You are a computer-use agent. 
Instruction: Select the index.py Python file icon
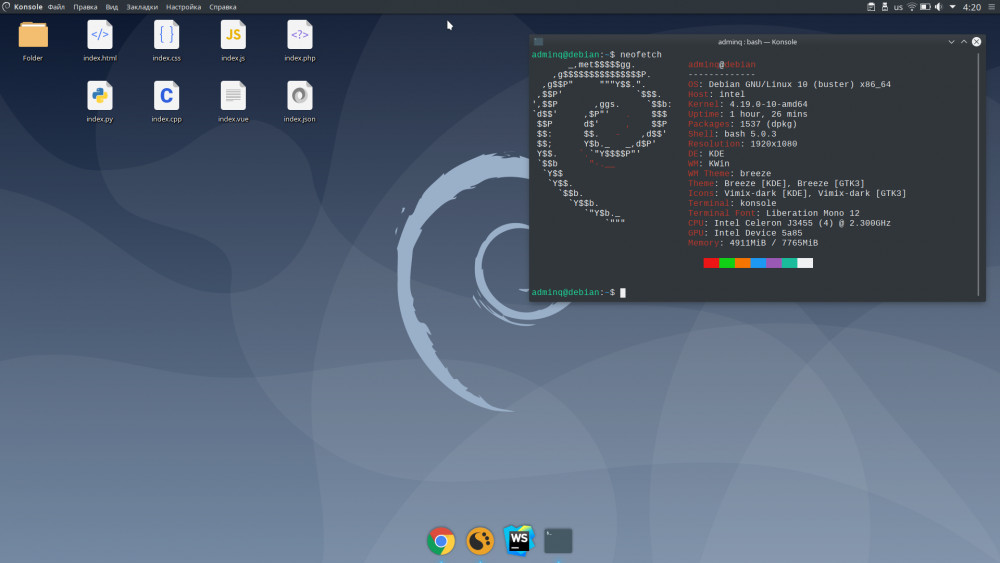(x=99, y=96)
